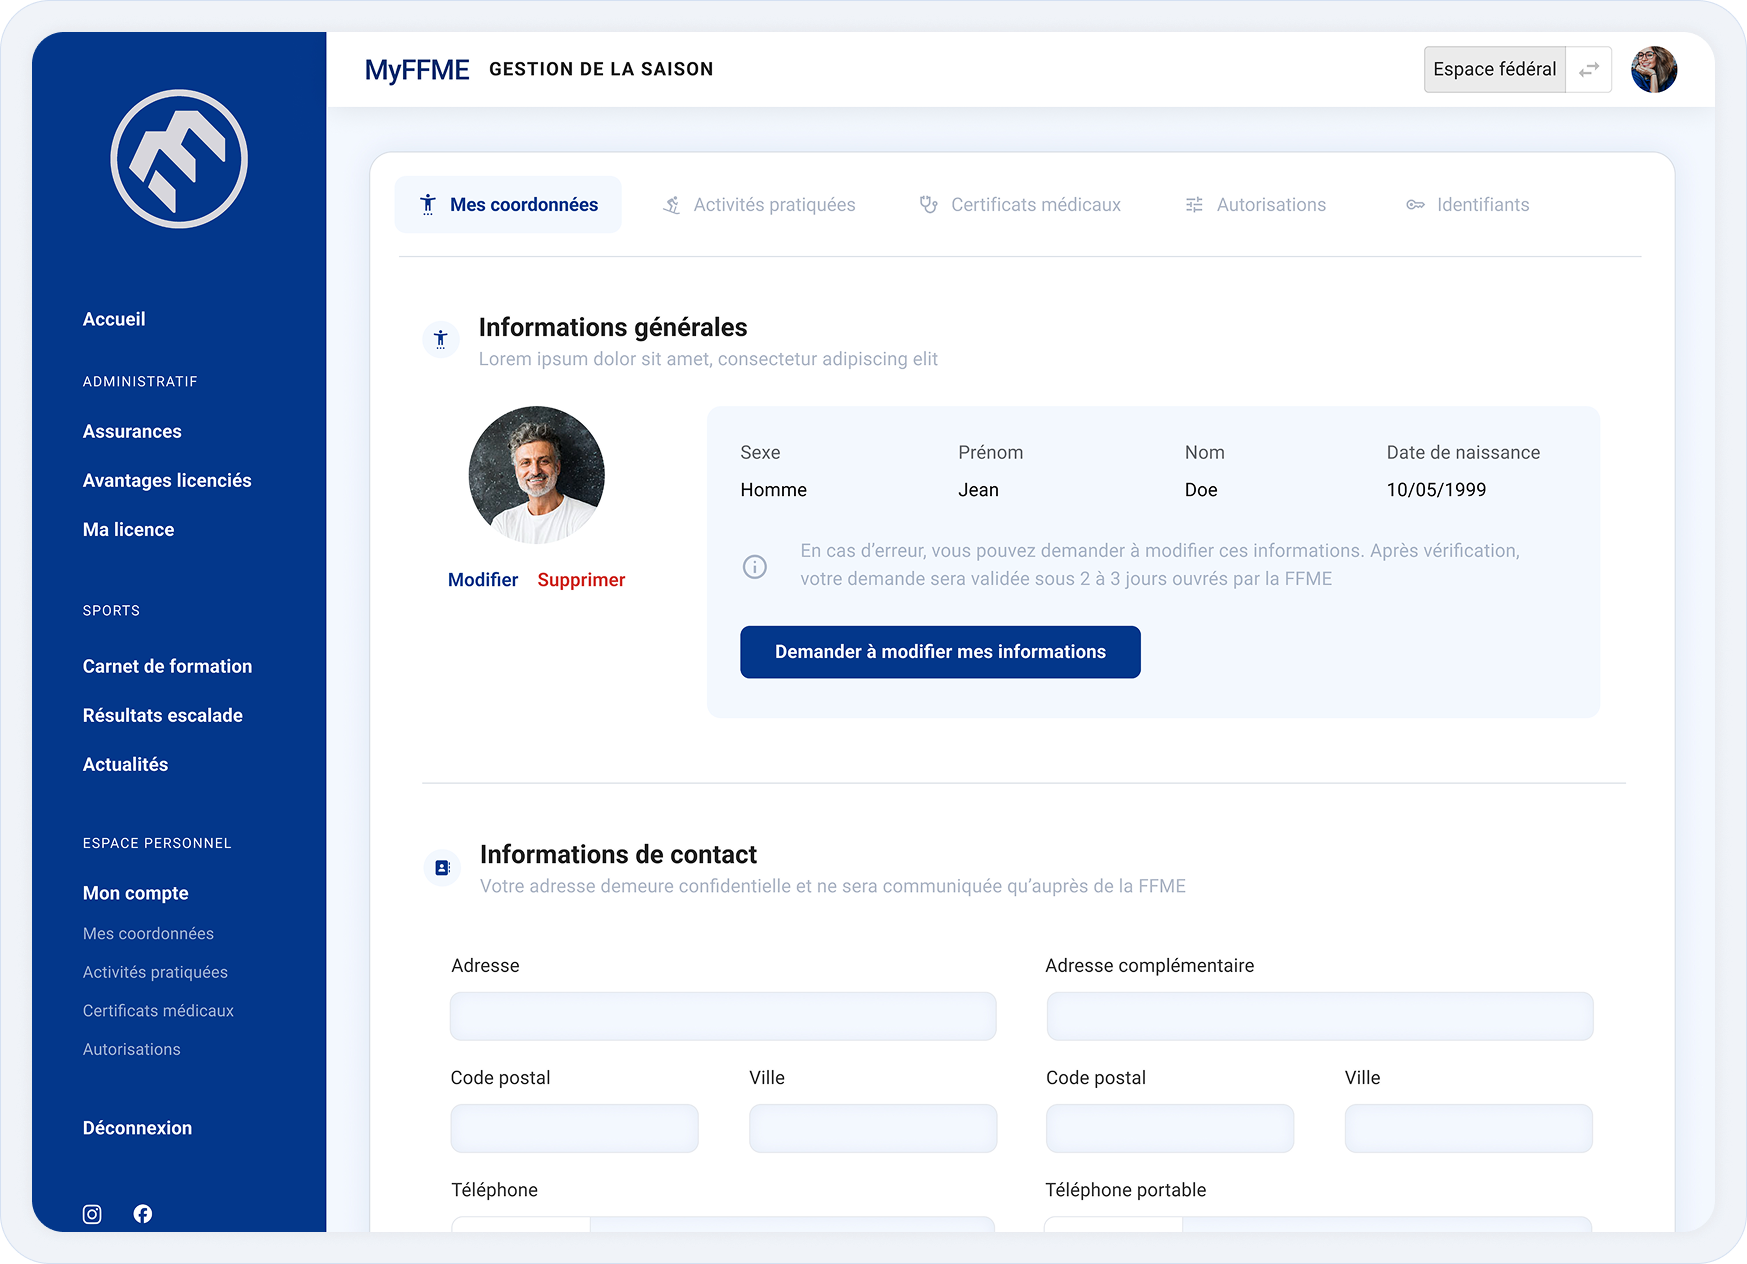
Task: Click the Modifier link under profile photo
Action: [x=483, y=580]
